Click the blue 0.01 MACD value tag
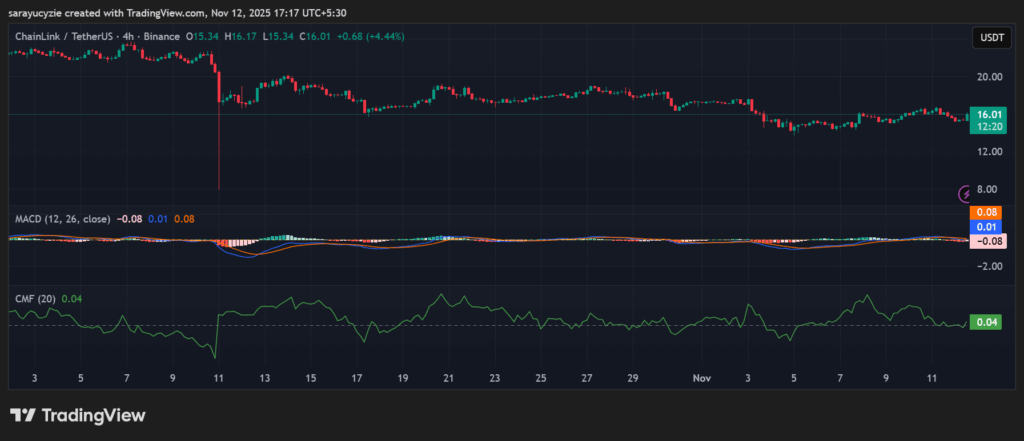The width and height of the screenshot is (1024, 441). [987, 227]
